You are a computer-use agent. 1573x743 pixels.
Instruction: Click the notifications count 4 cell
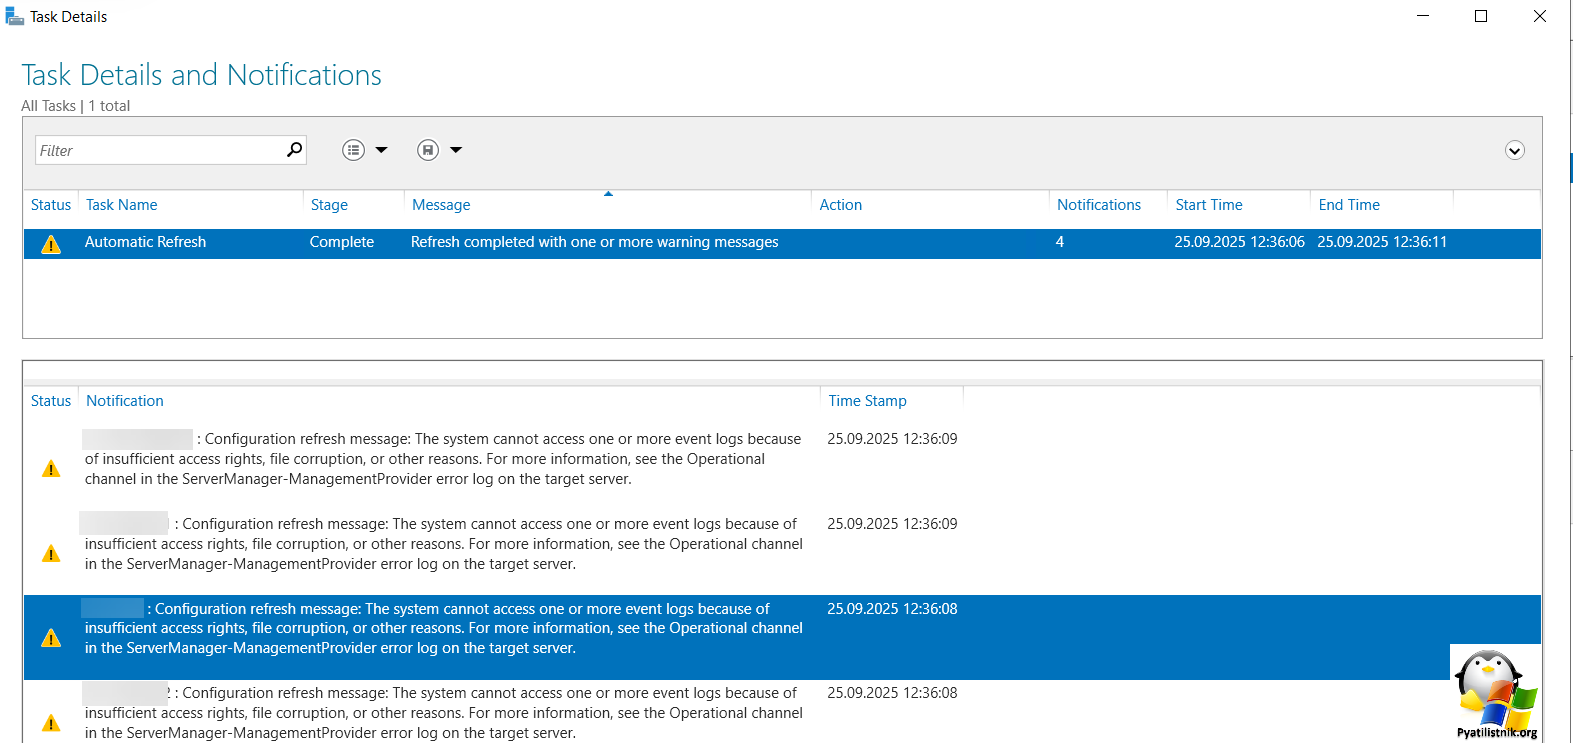pyautogui.click(x=1059, y=242)
